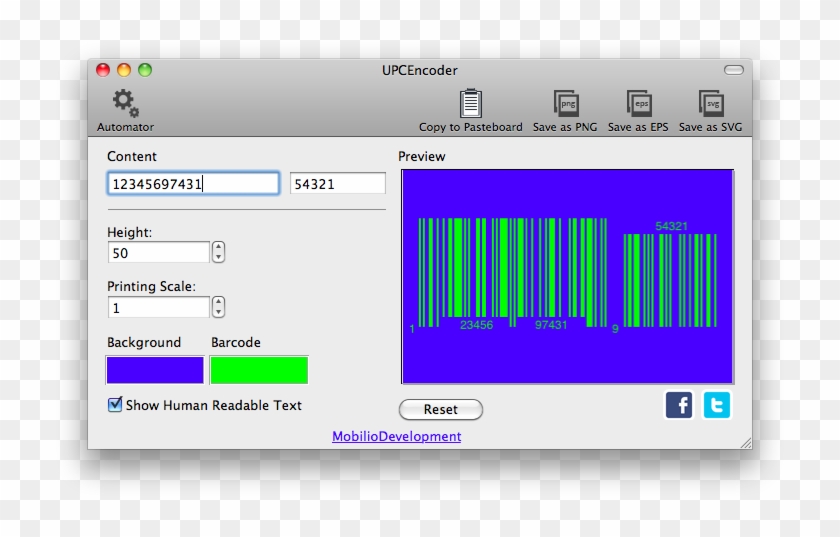This screenshot has height=537, width=840.
Task: Click into the Height value field
Action: pyautogui.click(x=159, y=252)
